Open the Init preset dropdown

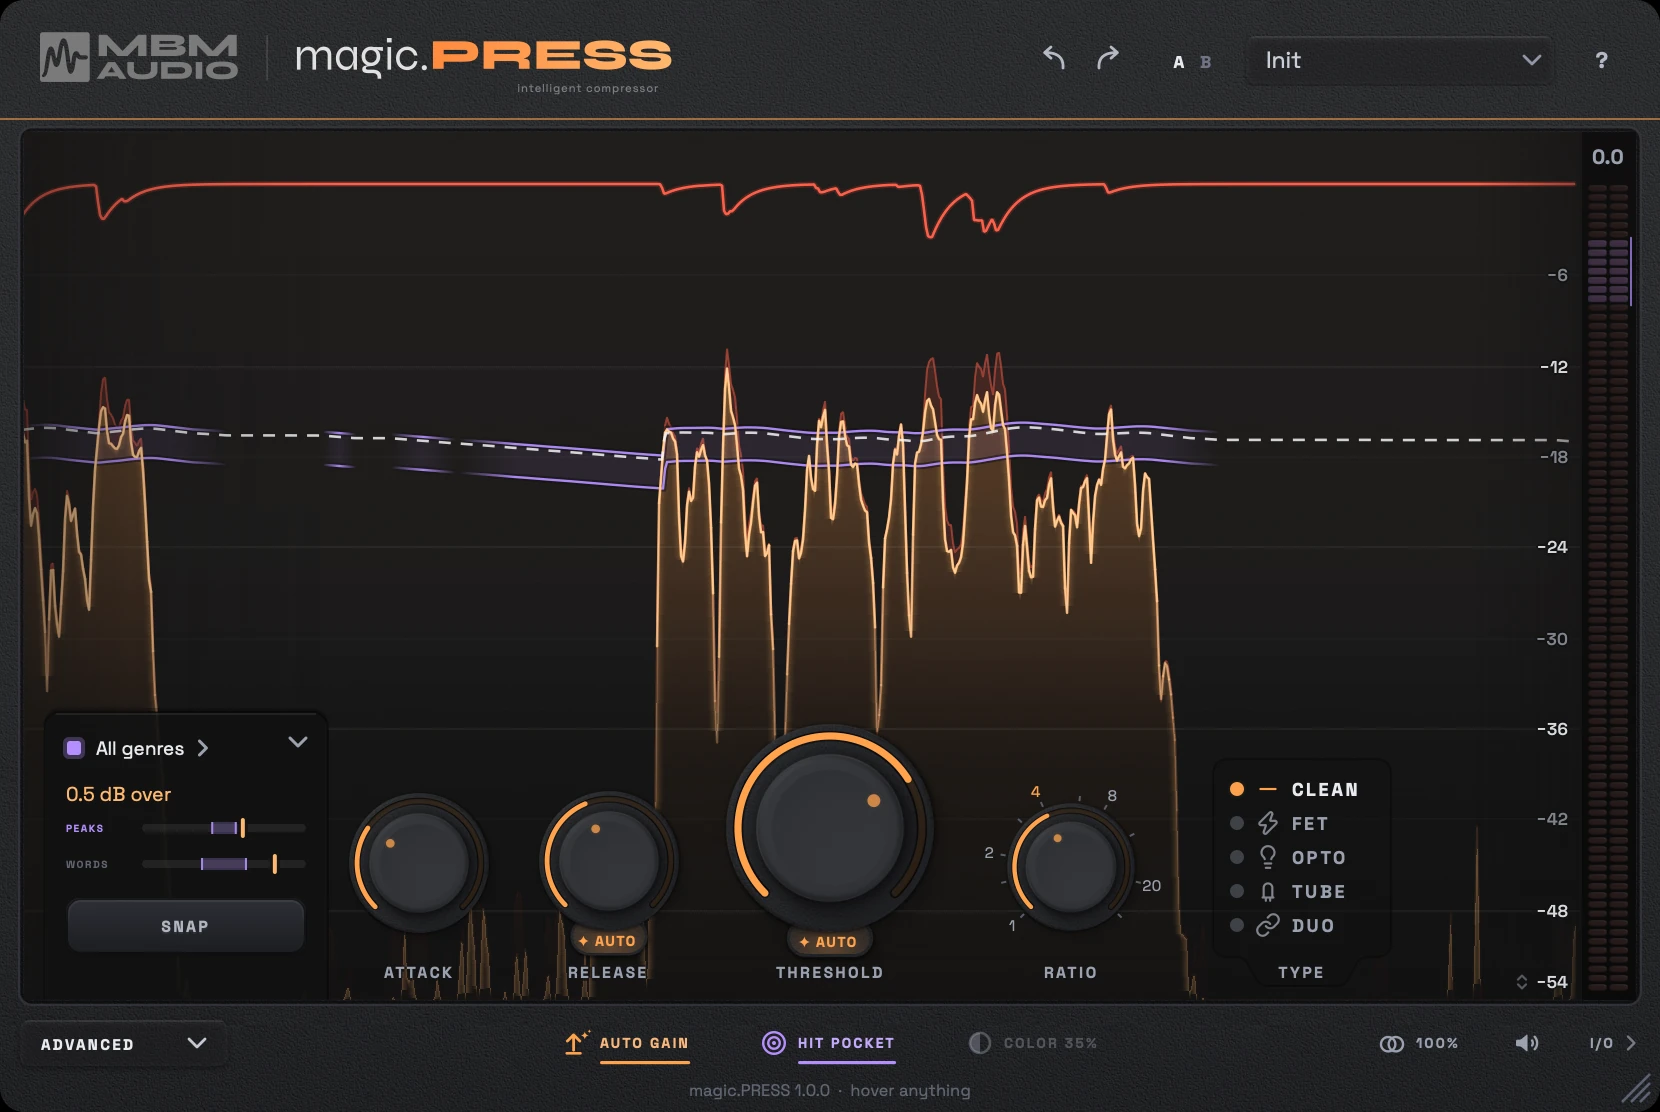tap(1399, 60)
